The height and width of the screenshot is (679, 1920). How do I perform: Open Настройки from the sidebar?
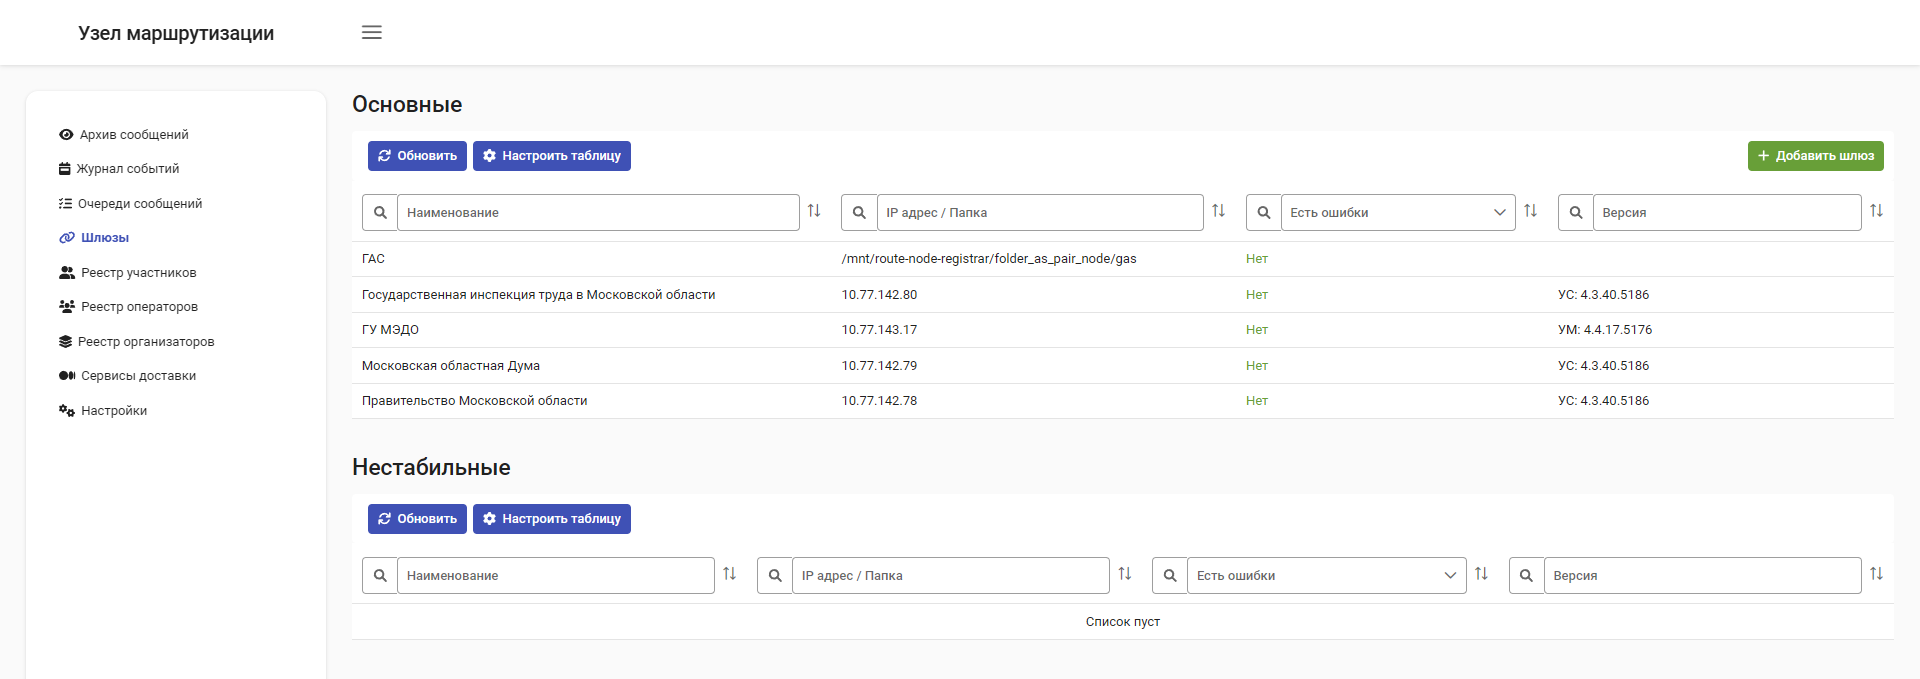[113, 411]
